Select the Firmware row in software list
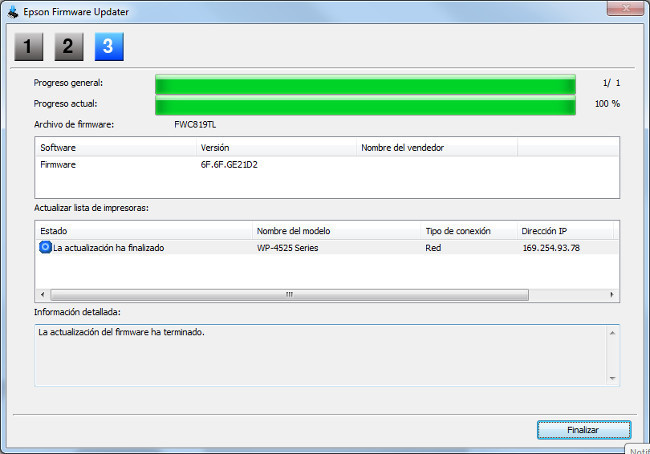The image size is (650, 454). tap(327, 165)
